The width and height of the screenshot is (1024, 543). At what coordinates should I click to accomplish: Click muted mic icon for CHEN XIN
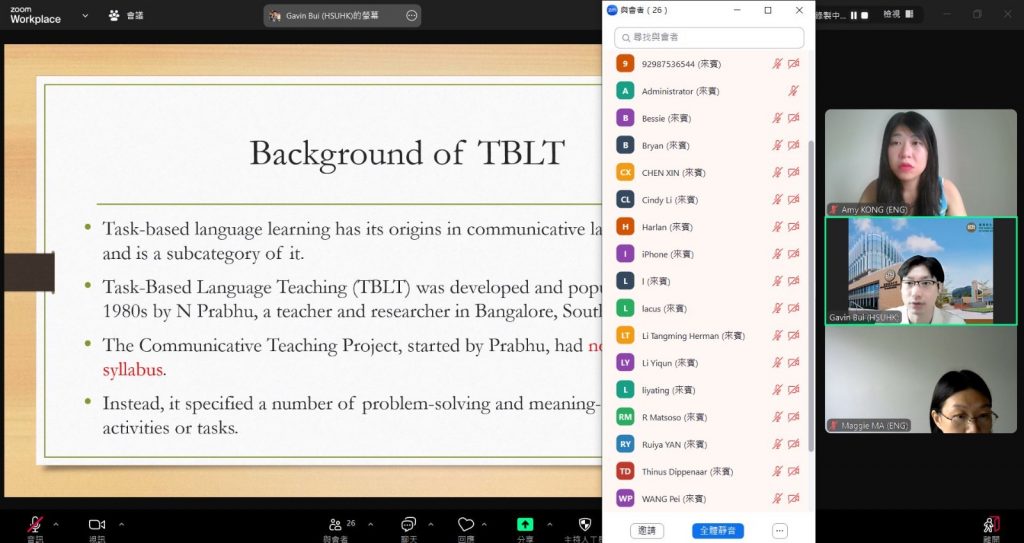[x=777, y=173]
